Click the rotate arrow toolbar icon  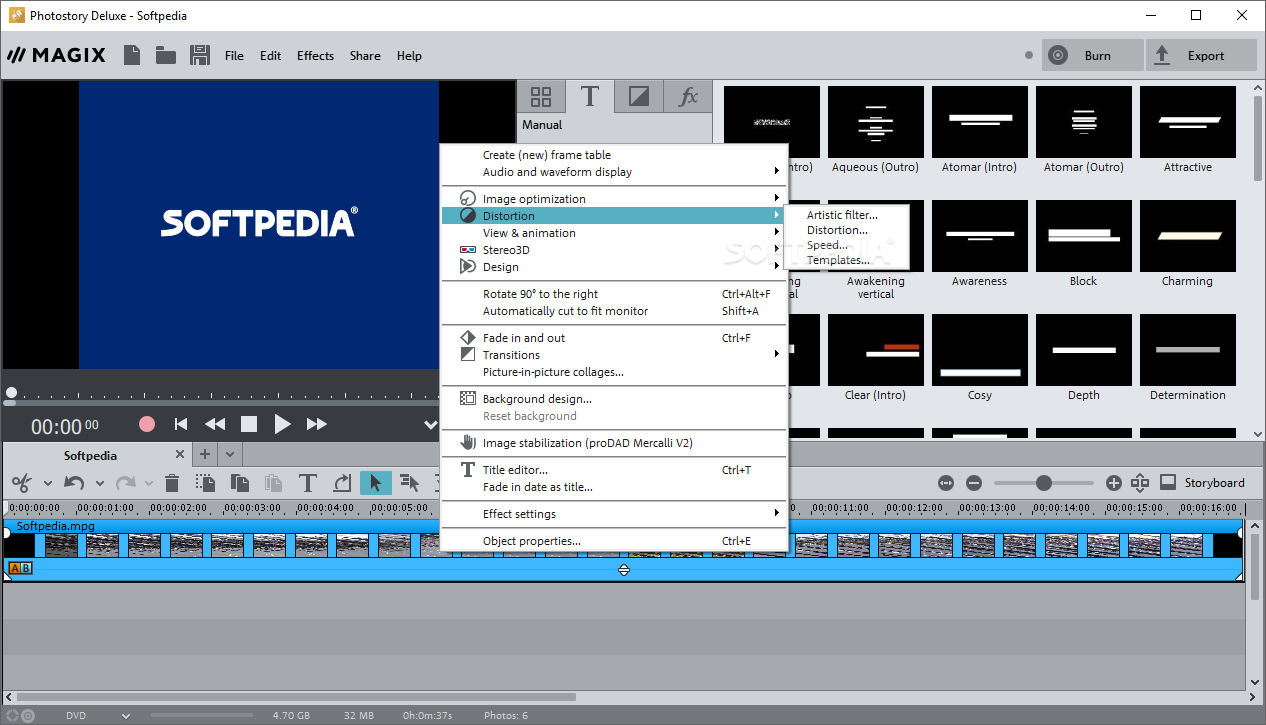tap(342, 483)
